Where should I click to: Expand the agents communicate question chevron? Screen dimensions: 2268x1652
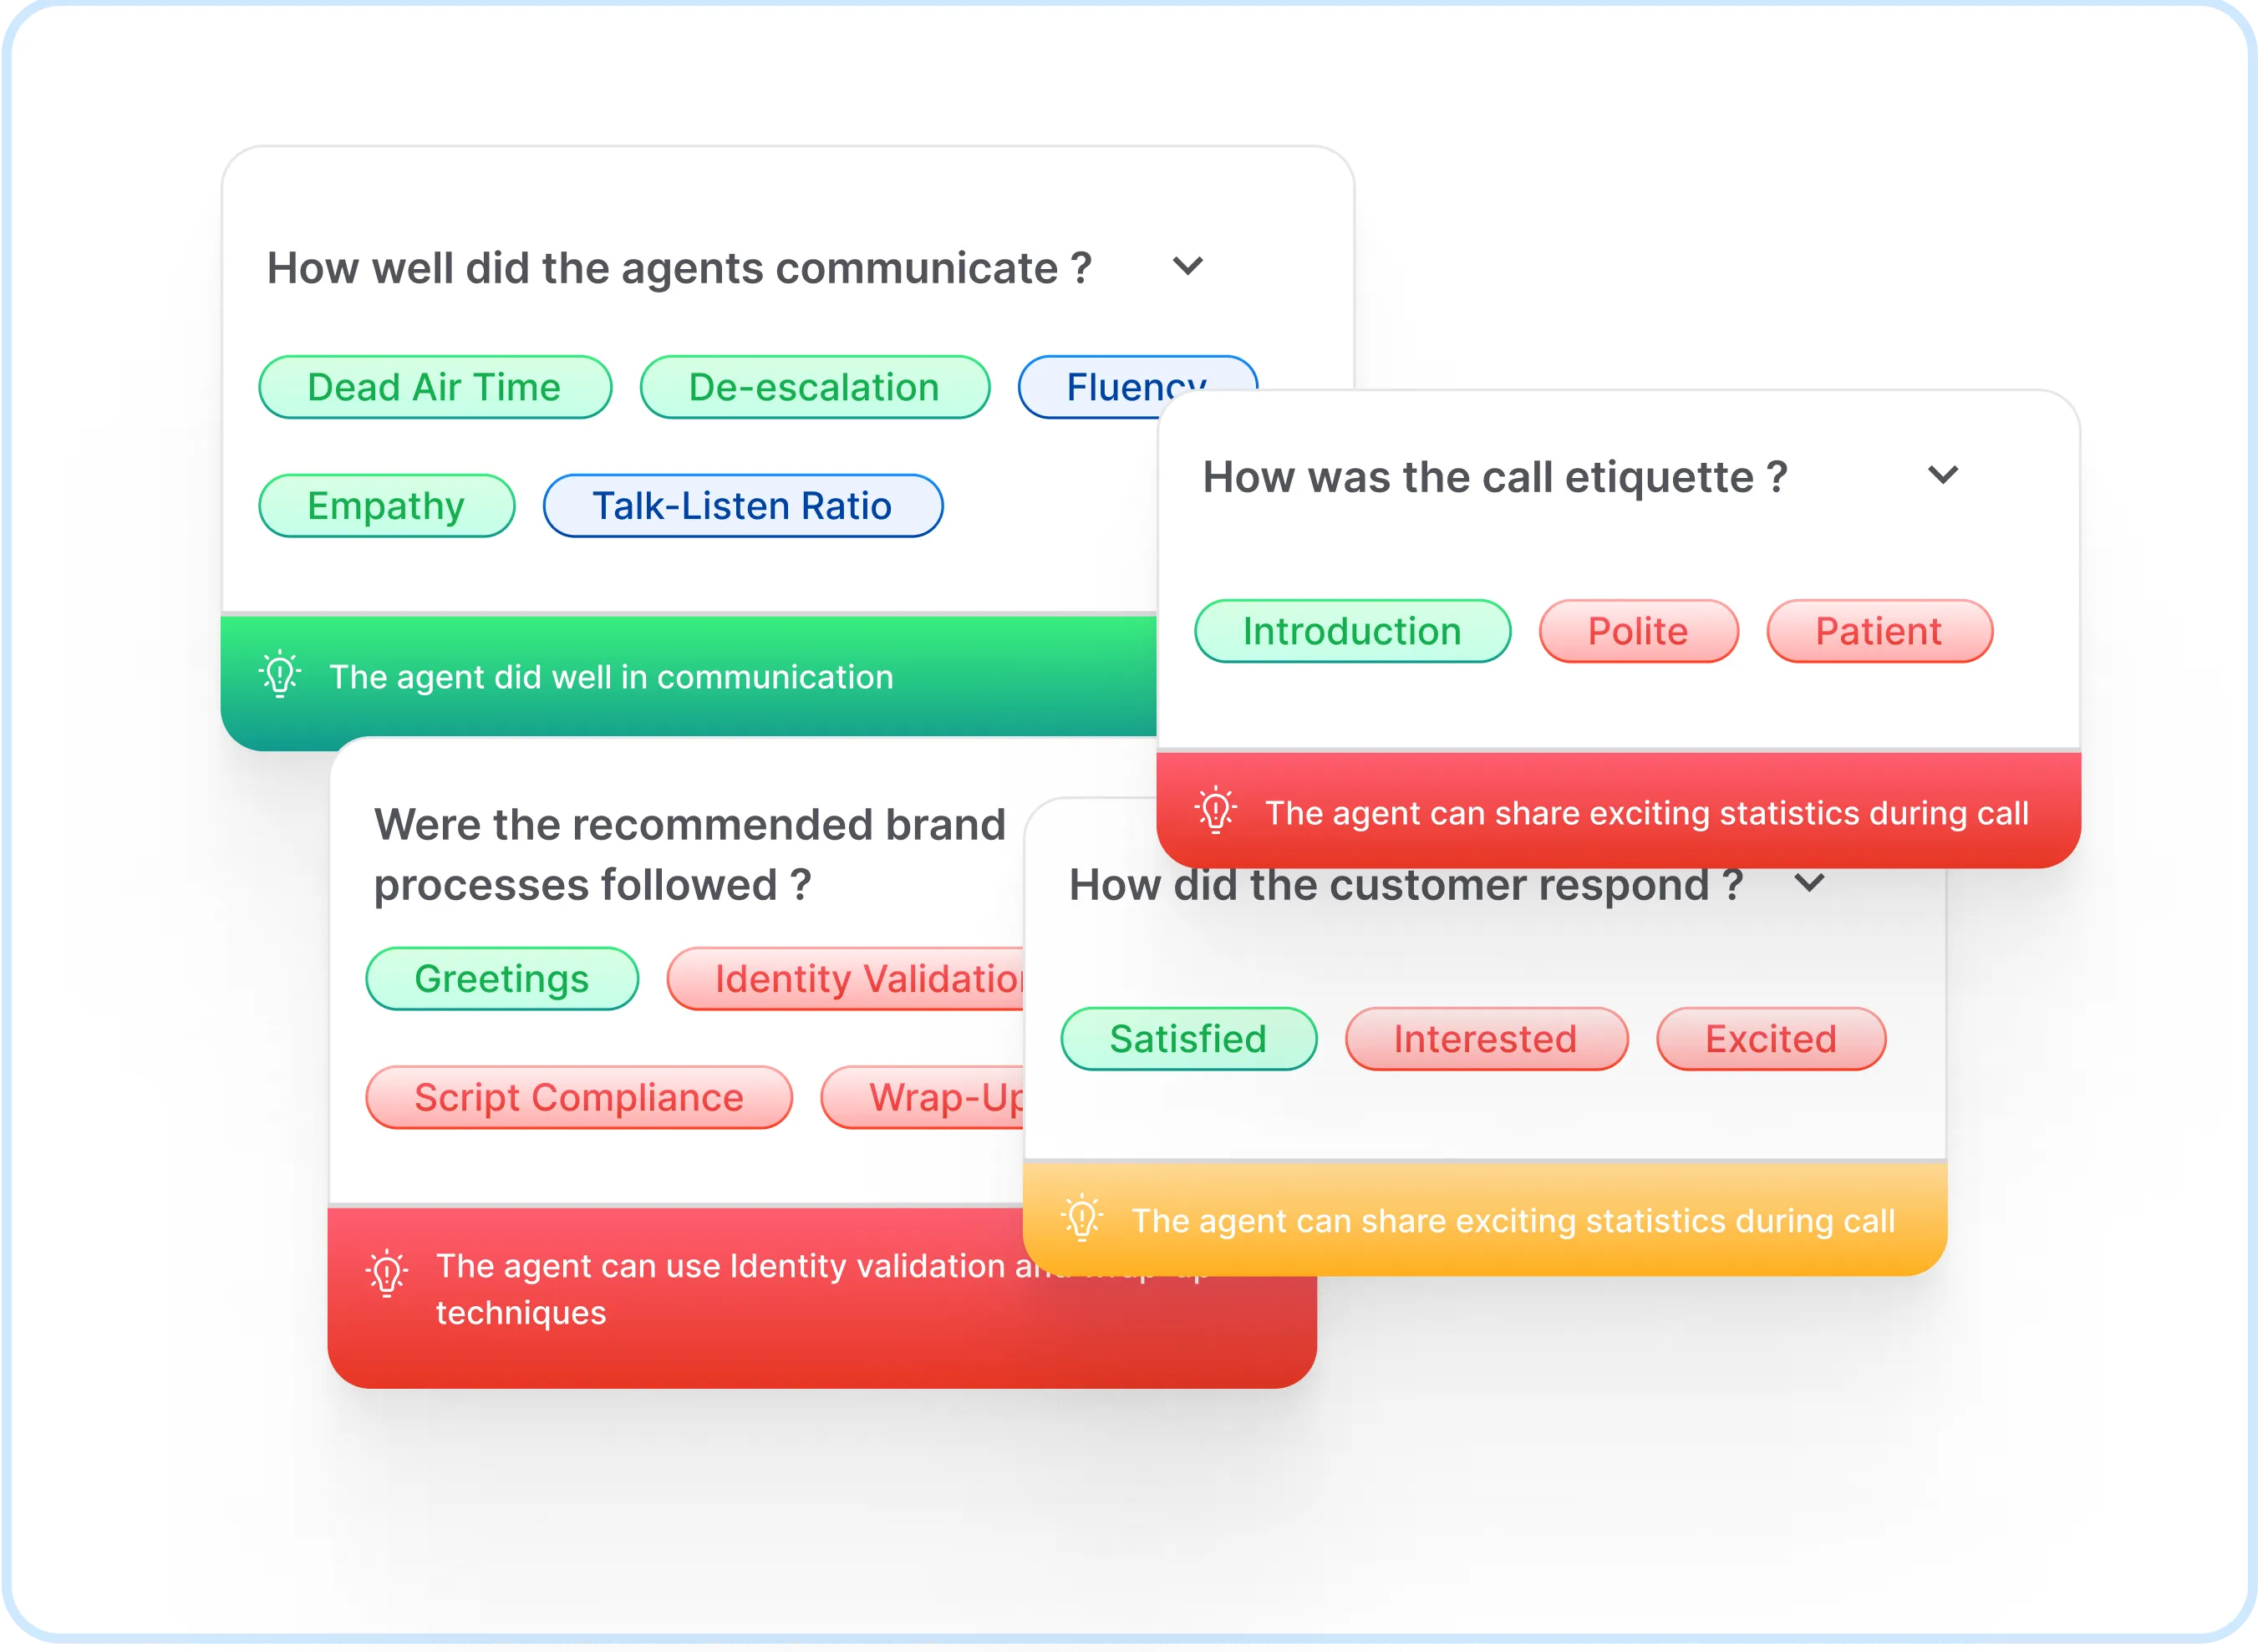[1188, 267]
